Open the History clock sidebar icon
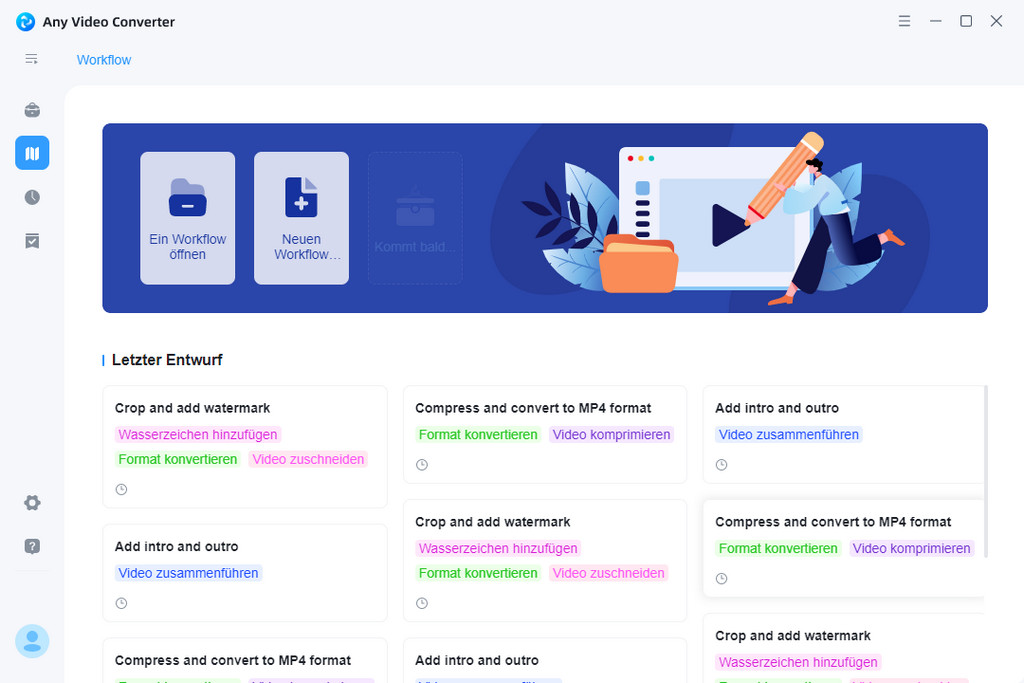 point(32,197)
